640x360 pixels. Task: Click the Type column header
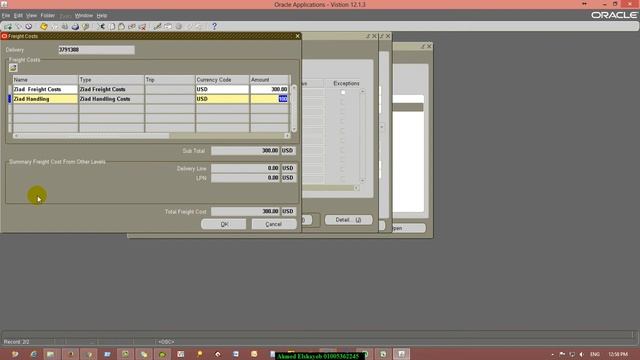[111, 80]
